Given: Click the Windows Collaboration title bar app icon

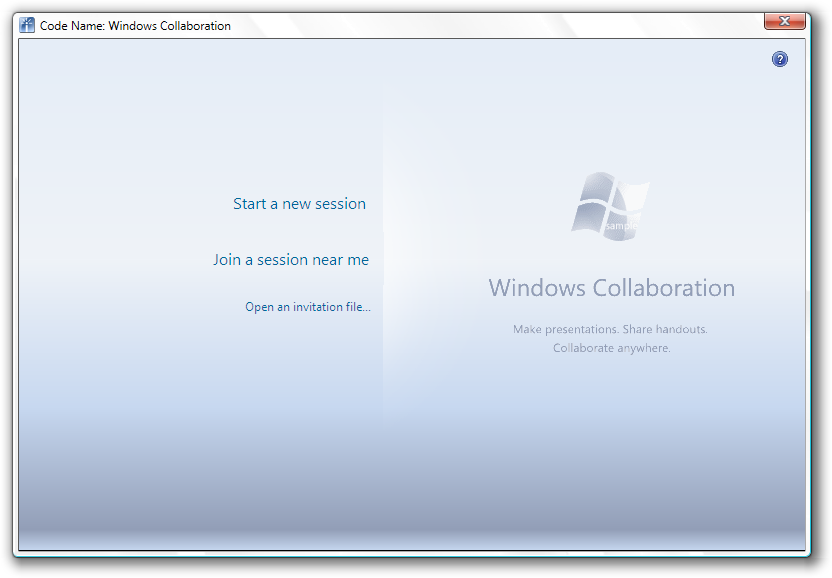Looking at the screenshot, I should 27,25.
